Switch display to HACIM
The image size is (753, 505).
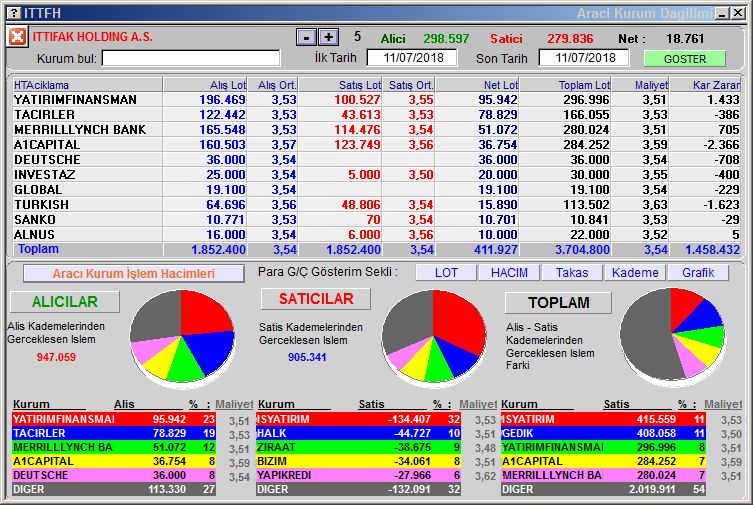point(509,273)
